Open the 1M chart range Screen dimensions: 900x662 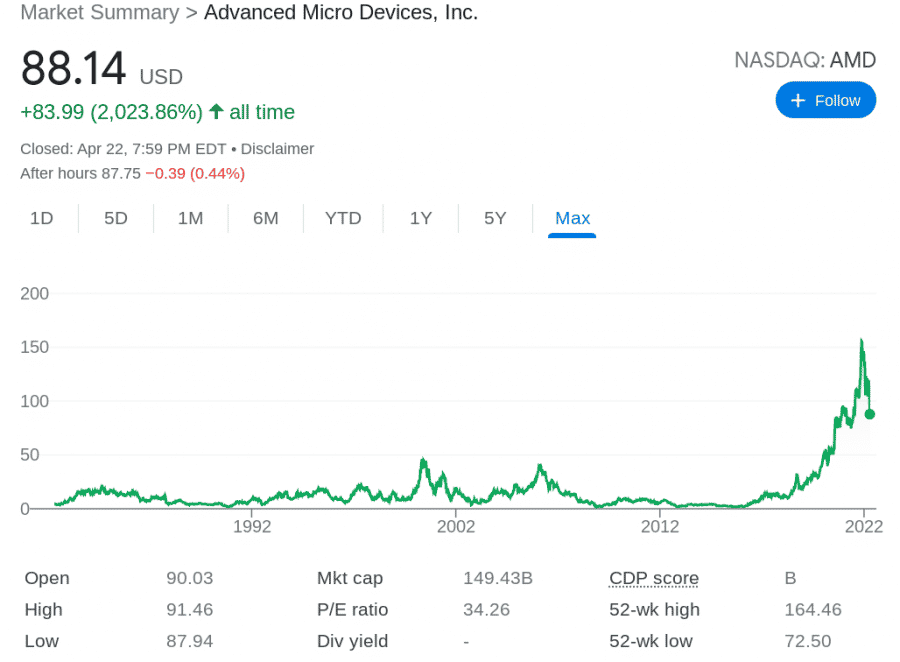coord(190,218)
